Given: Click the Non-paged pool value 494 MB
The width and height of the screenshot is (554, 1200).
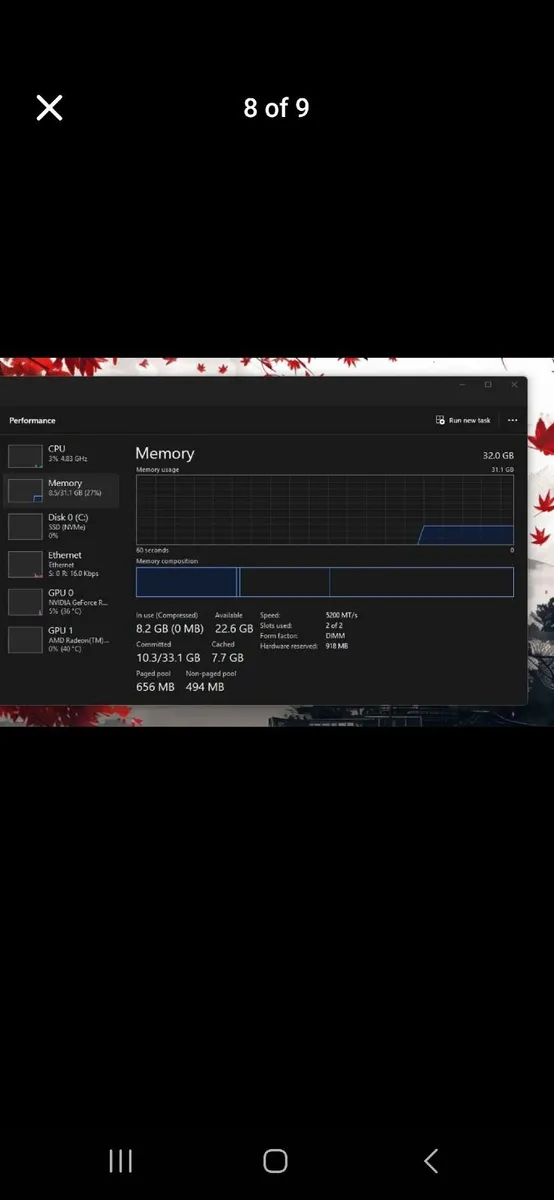Looking at the screenshot, I should 205,687.
